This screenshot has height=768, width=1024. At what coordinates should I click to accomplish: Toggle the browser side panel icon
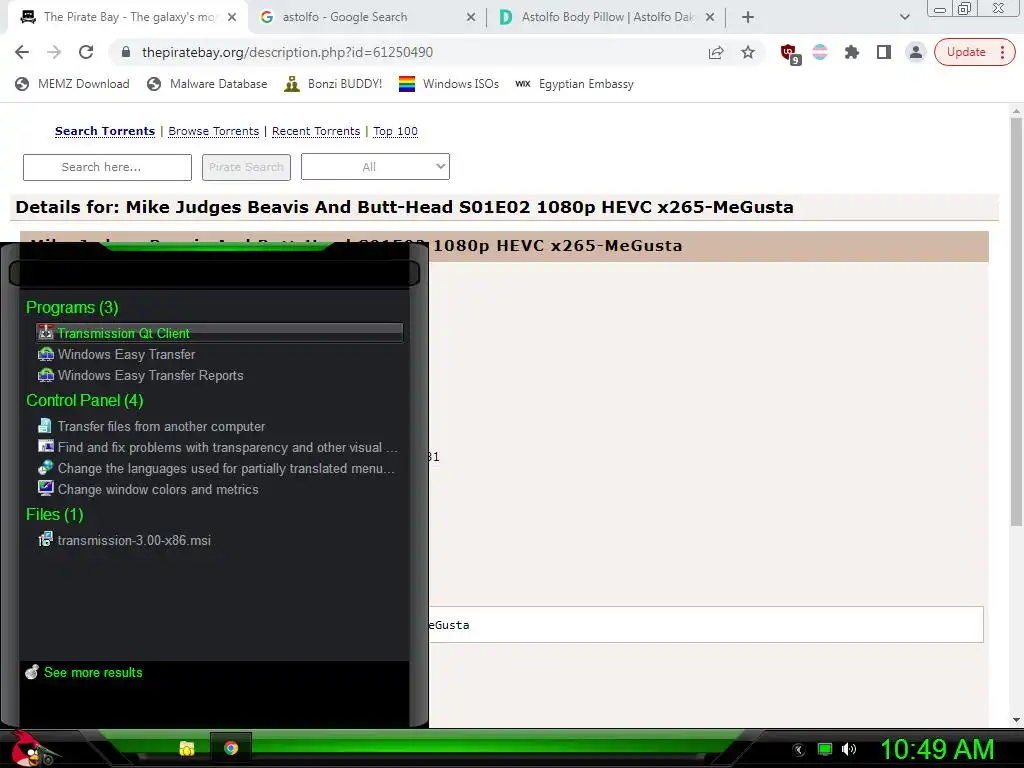[884, 52]
